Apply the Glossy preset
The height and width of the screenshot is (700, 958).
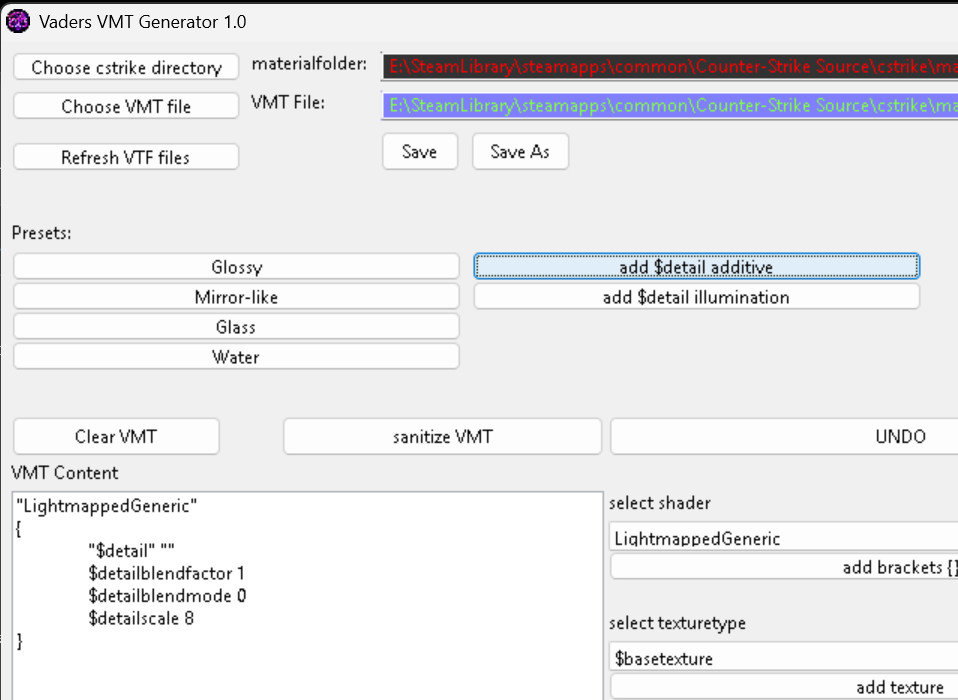coord(236,267)
